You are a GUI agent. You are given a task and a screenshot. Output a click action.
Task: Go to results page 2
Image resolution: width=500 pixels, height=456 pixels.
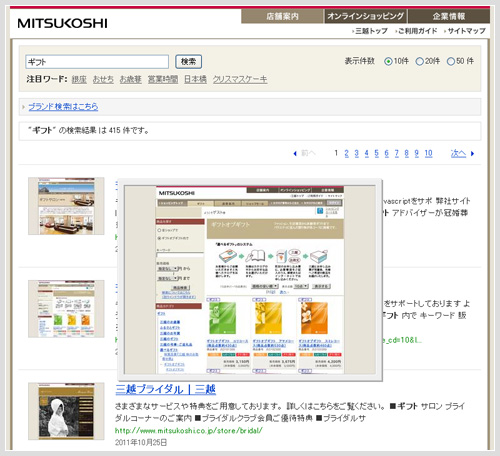tap(346, 153)
